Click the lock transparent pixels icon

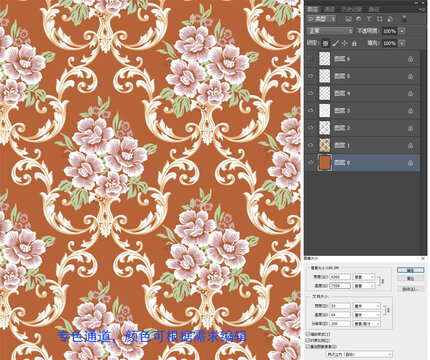point(326,43)
